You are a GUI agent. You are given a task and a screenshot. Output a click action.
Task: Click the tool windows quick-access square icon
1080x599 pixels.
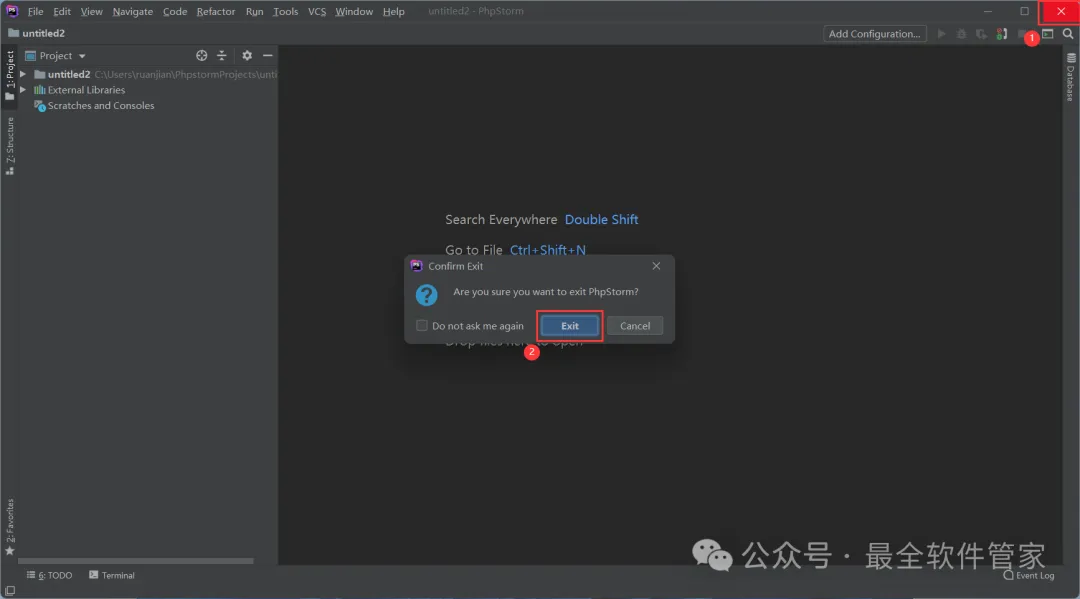click(10, 591)
